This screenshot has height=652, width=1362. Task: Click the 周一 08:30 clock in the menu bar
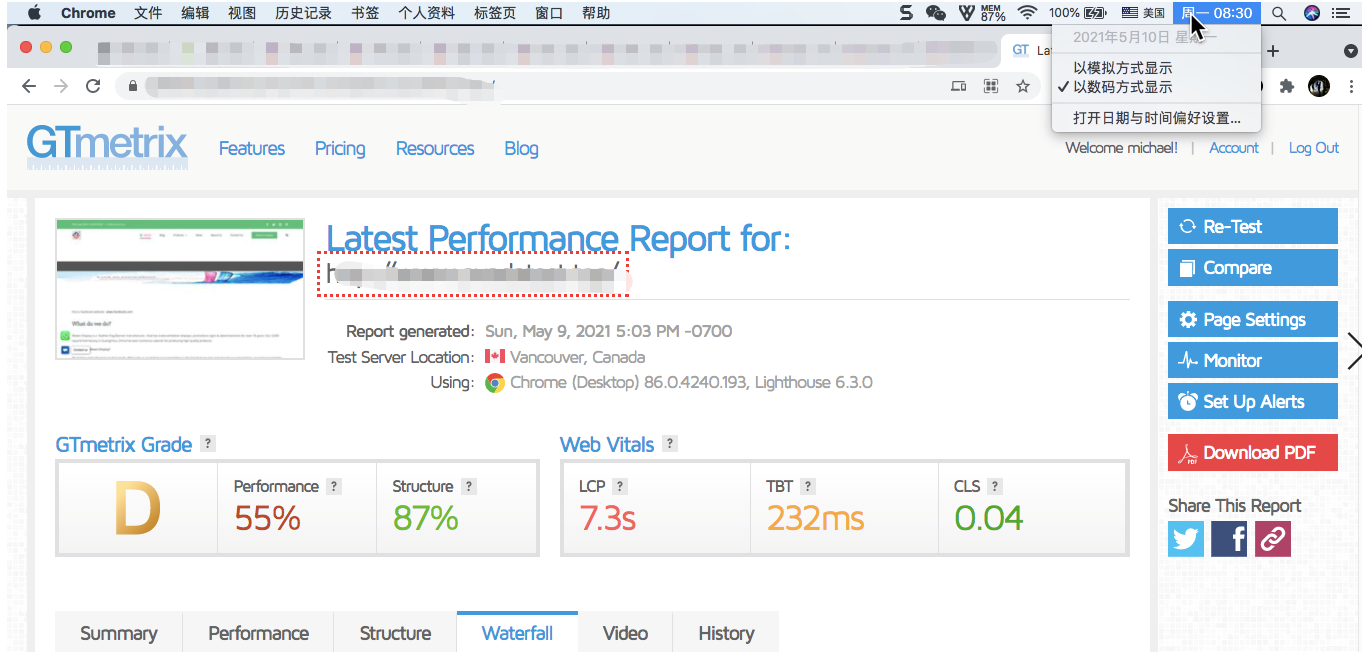(x=1216, y=13)
